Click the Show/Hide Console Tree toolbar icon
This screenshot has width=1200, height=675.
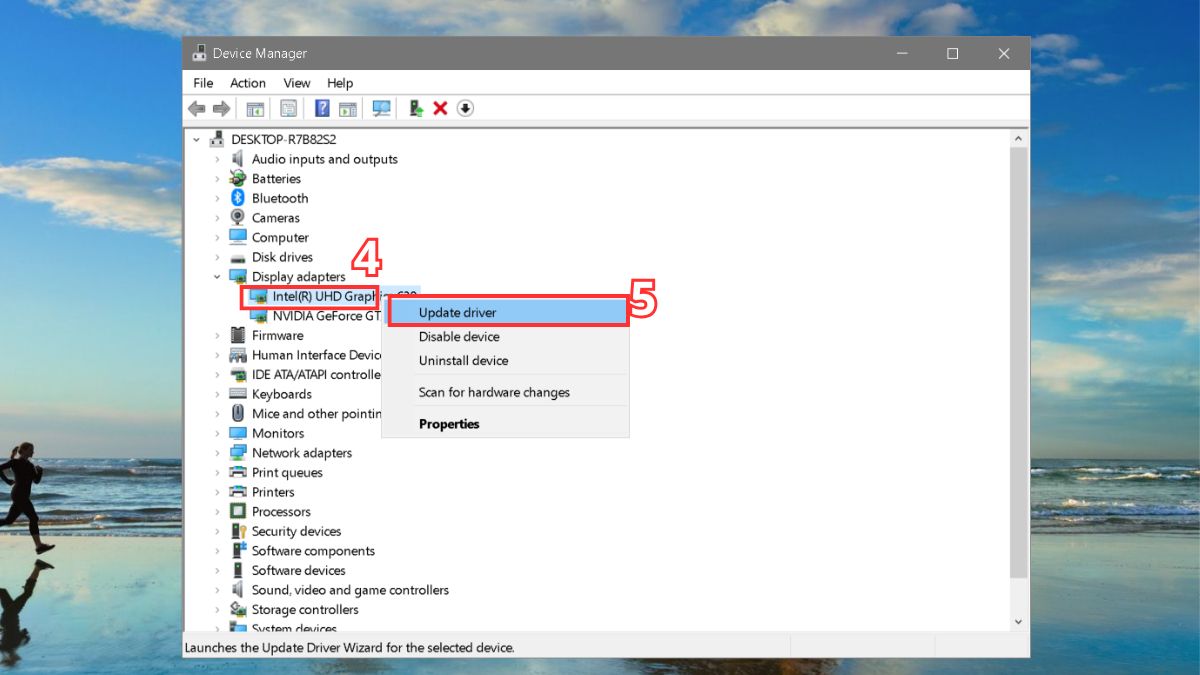(255, 108)
